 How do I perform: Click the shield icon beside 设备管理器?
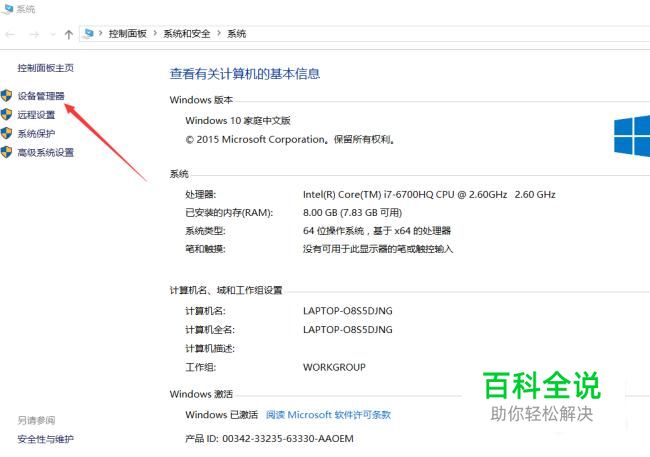pyautogui.click(x=6, y=96)
